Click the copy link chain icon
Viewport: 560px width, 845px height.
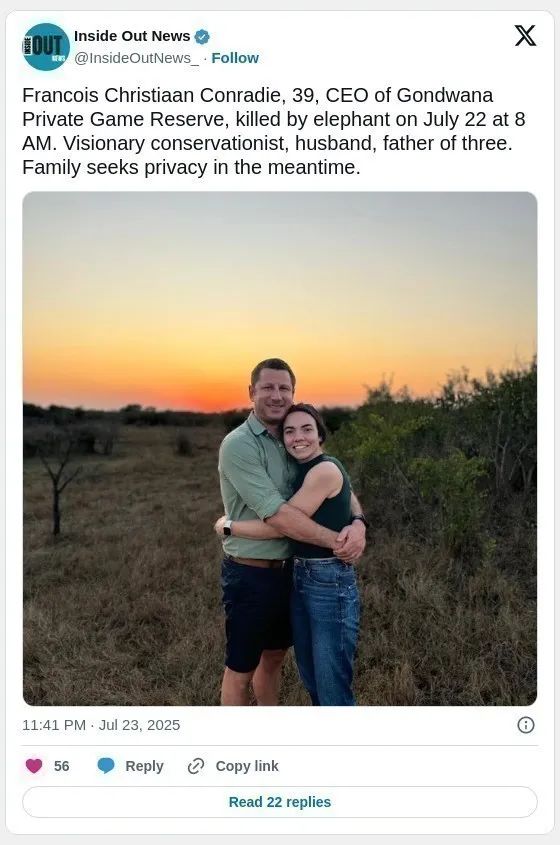196,766
